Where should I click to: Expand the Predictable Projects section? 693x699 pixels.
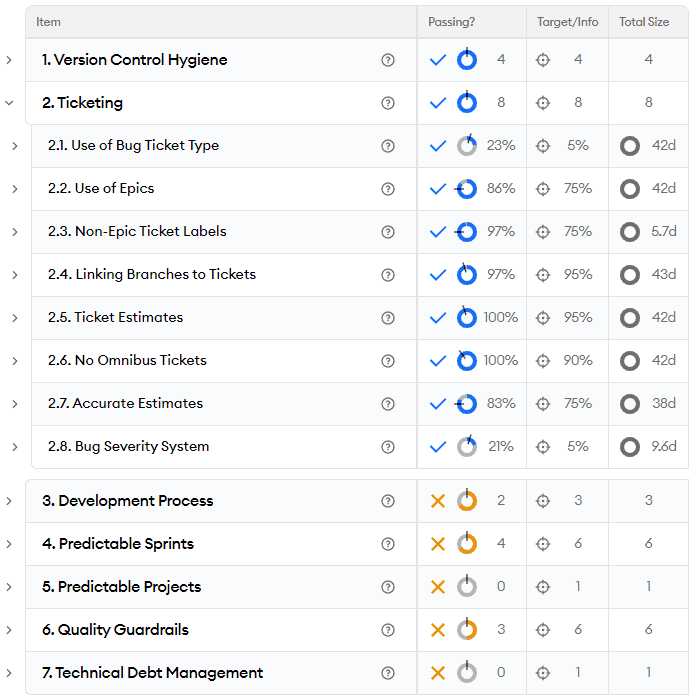coord(9,587)
